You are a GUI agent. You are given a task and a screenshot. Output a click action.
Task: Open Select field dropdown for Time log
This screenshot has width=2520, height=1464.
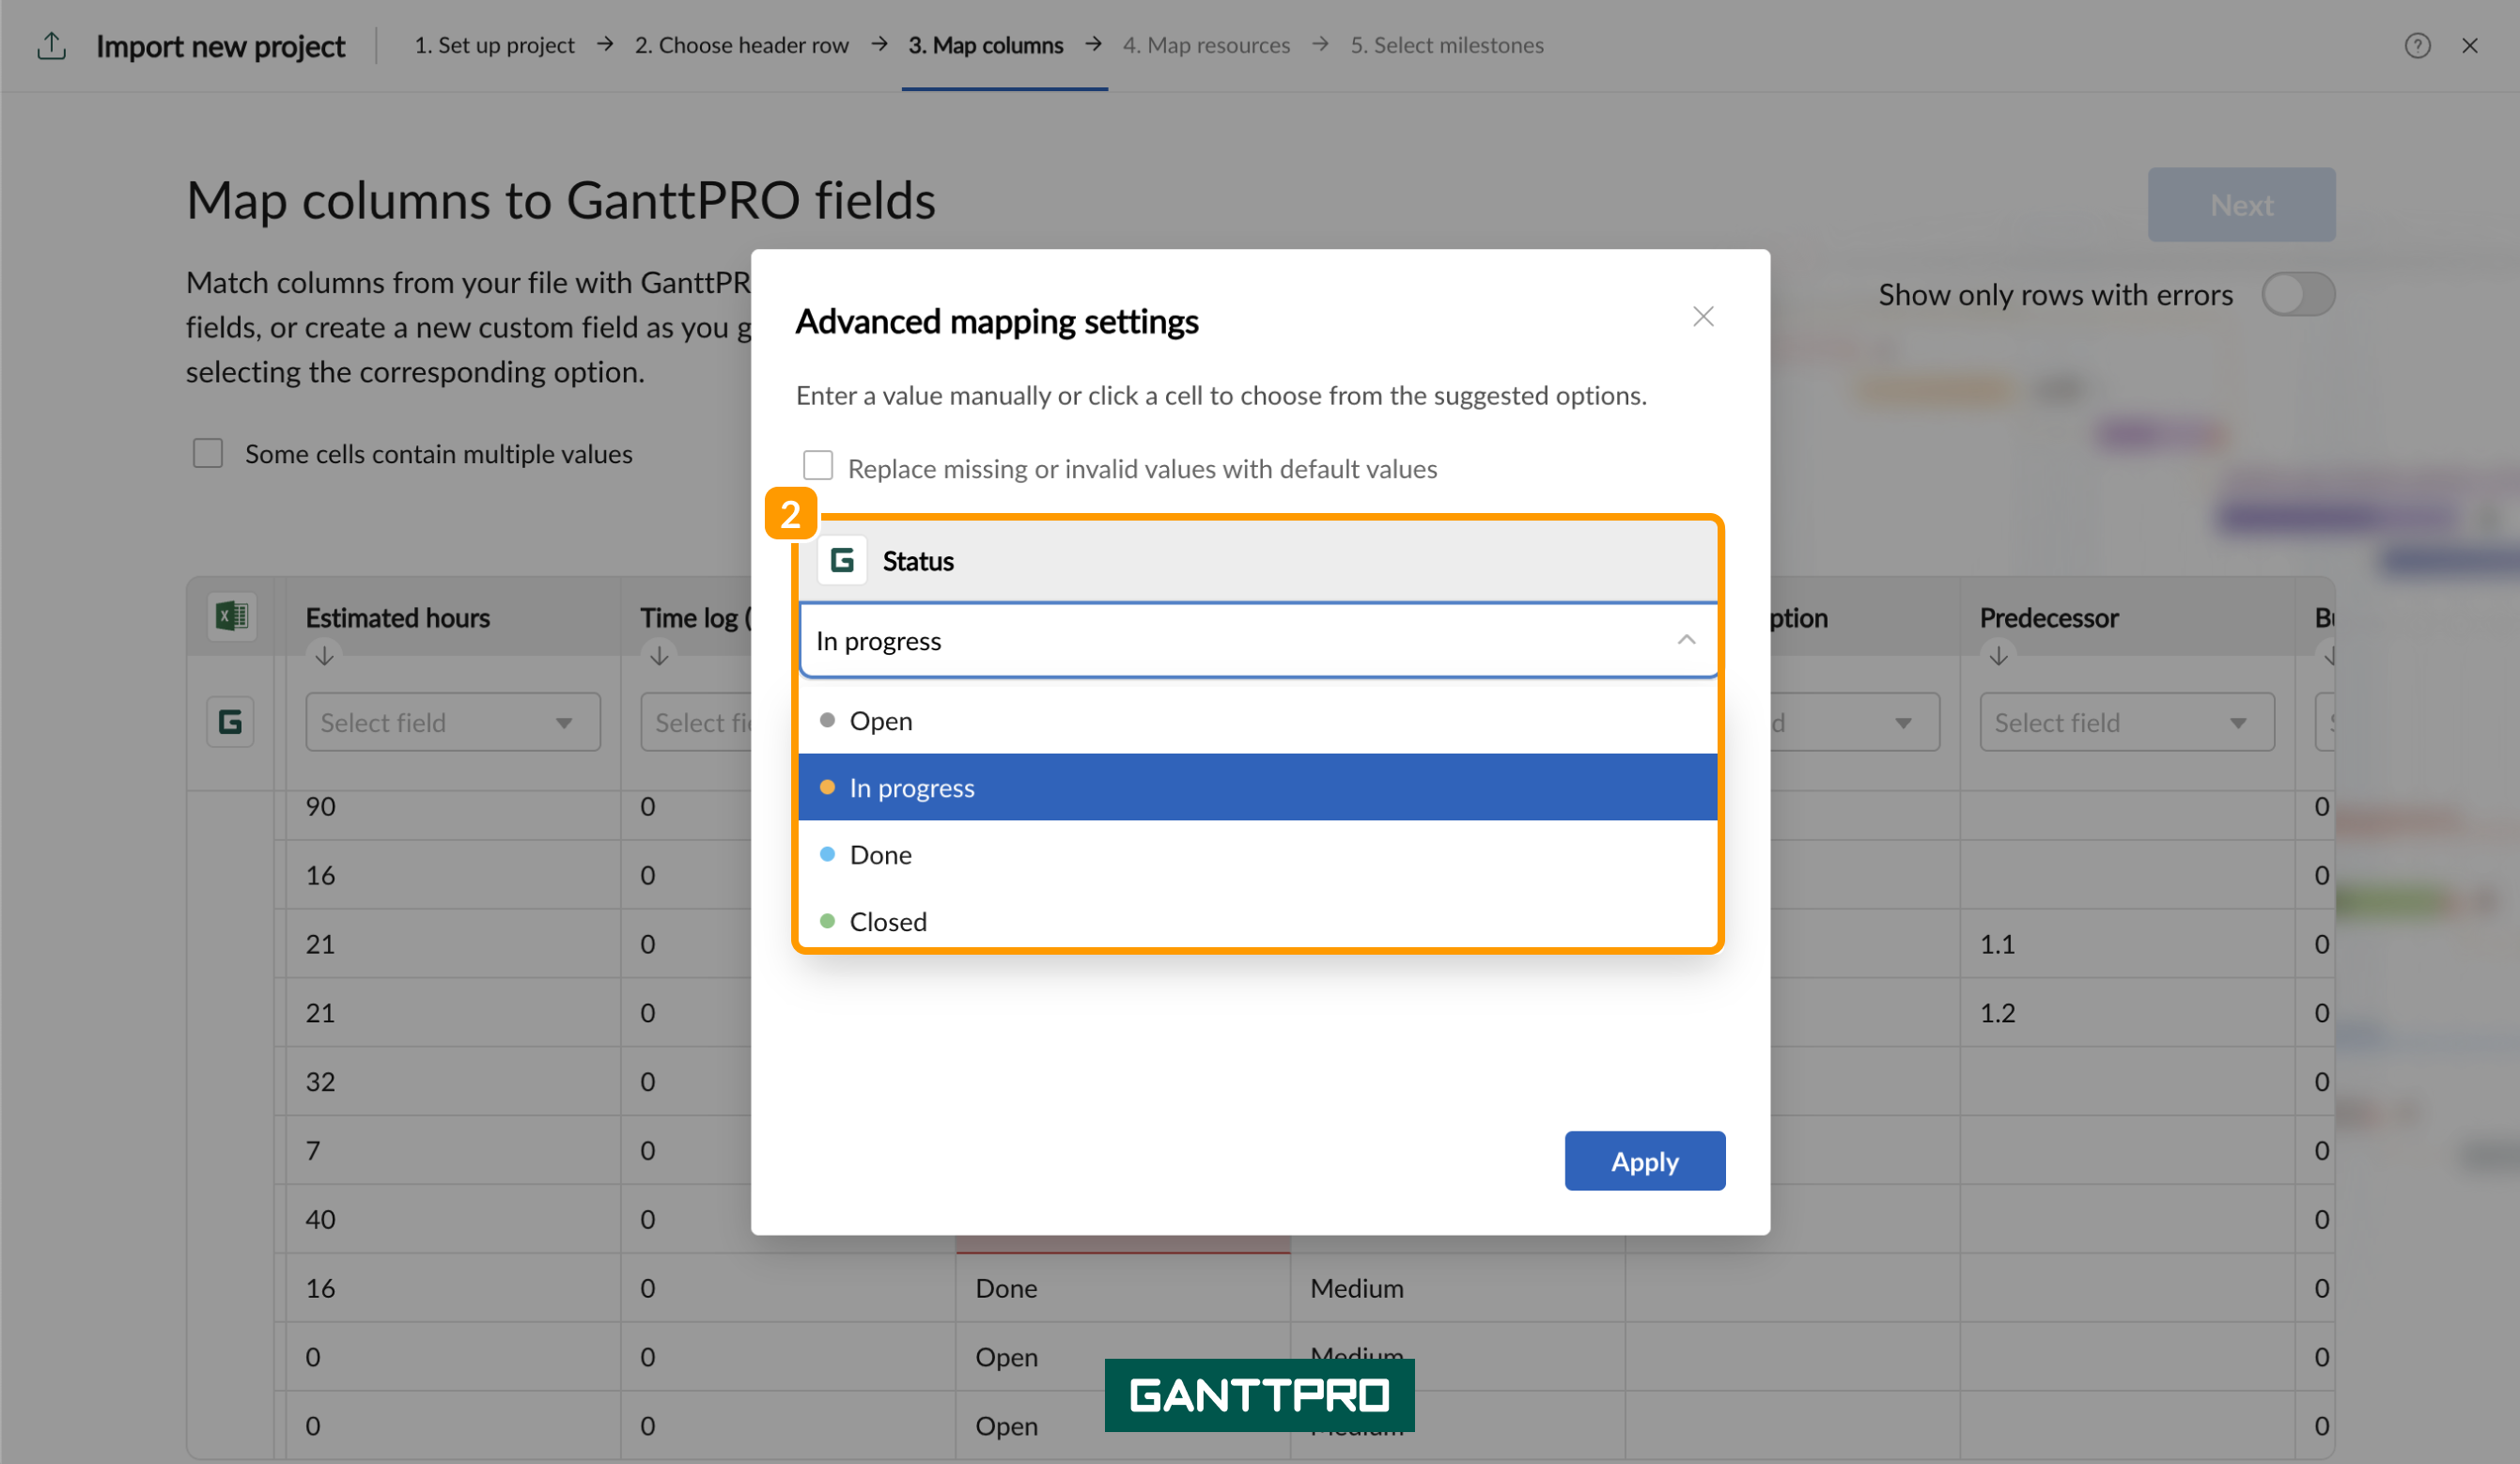point(698,722)
